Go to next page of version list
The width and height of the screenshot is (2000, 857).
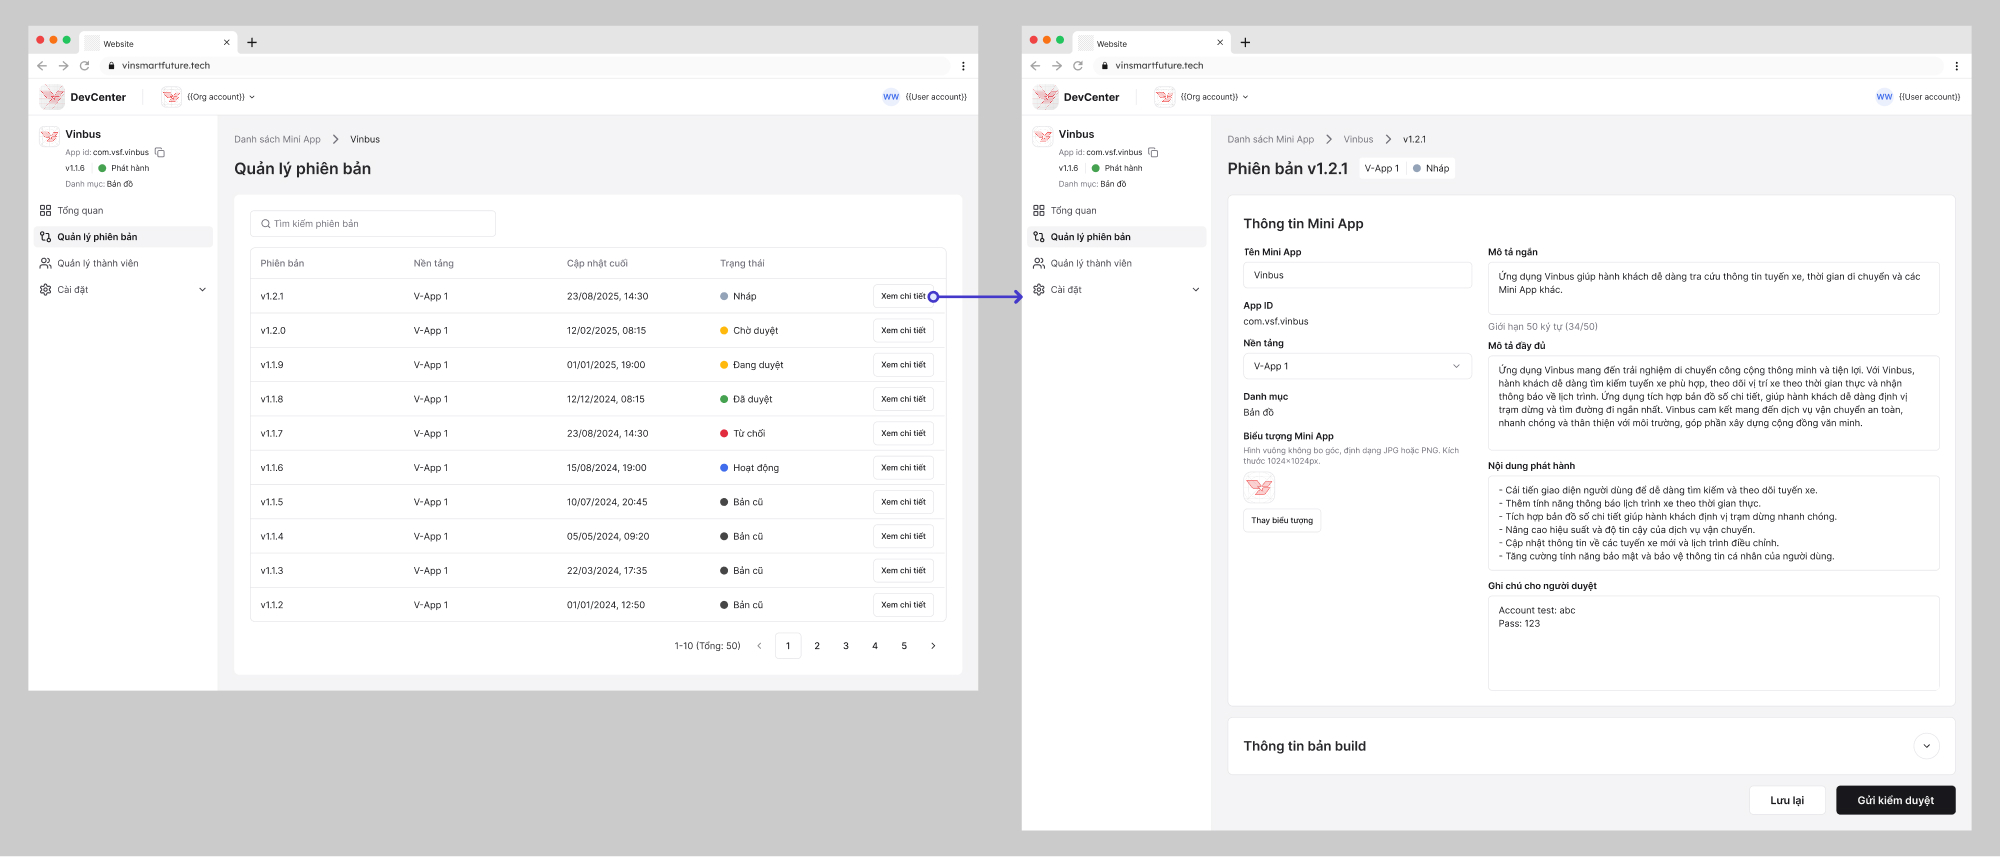(933, 646)
